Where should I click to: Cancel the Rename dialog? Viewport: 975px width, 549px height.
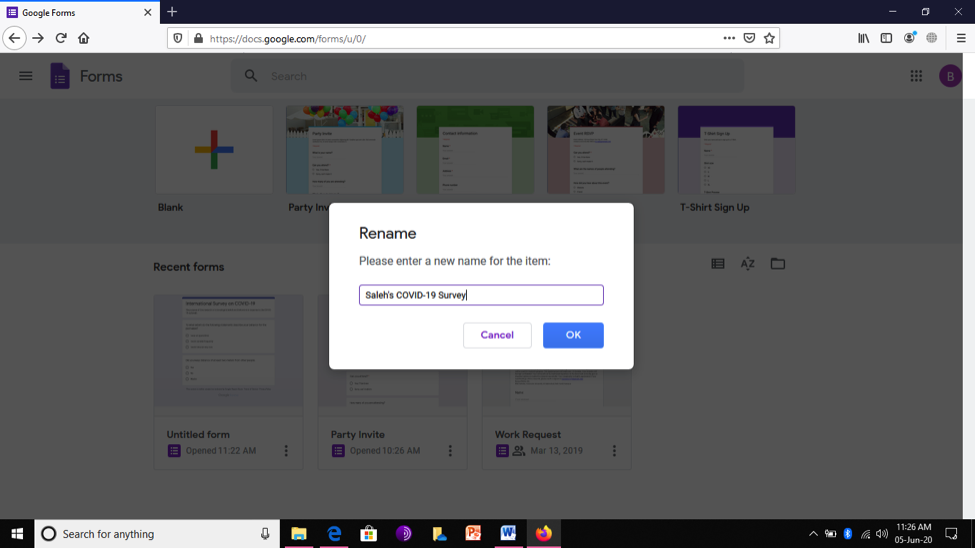click(497, 335)
